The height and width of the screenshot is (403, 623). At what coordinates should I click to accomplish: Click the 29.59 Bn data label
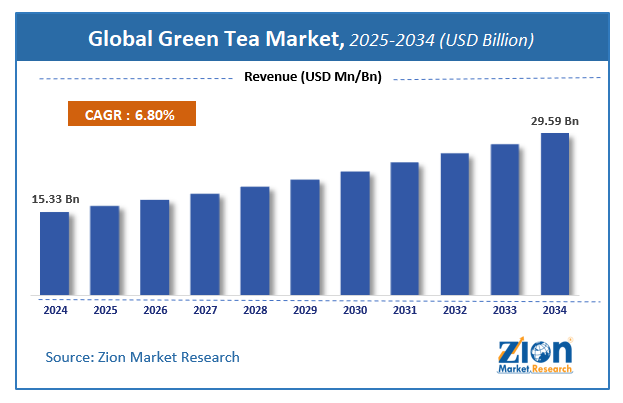pos(555,121)
